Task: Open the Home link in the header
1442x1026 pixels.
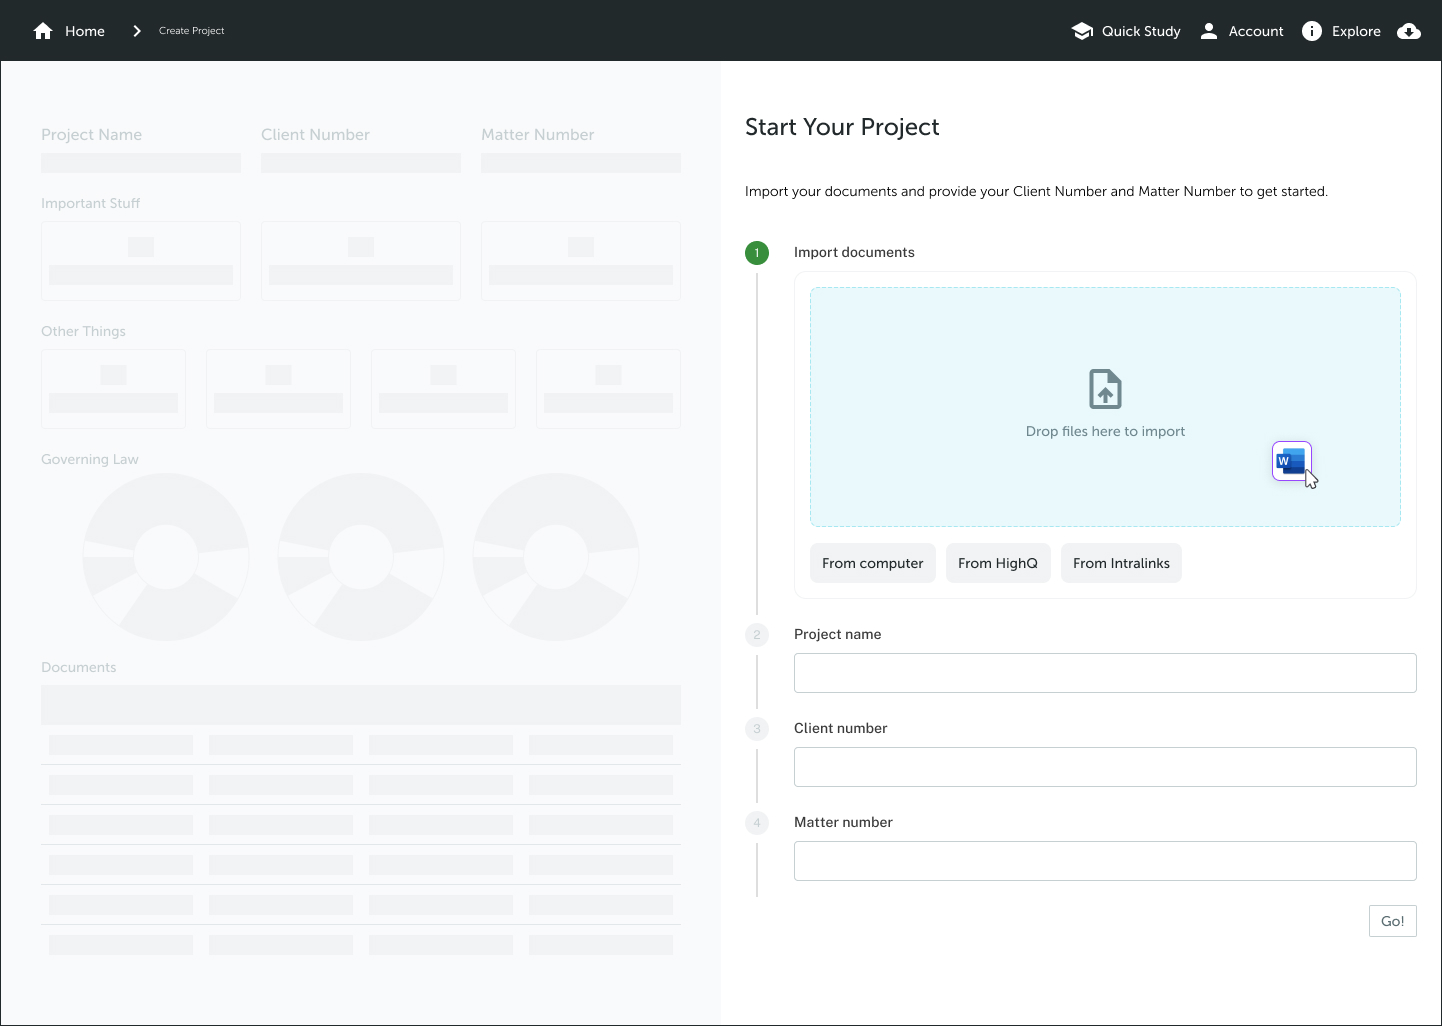Action: (85, 31)
